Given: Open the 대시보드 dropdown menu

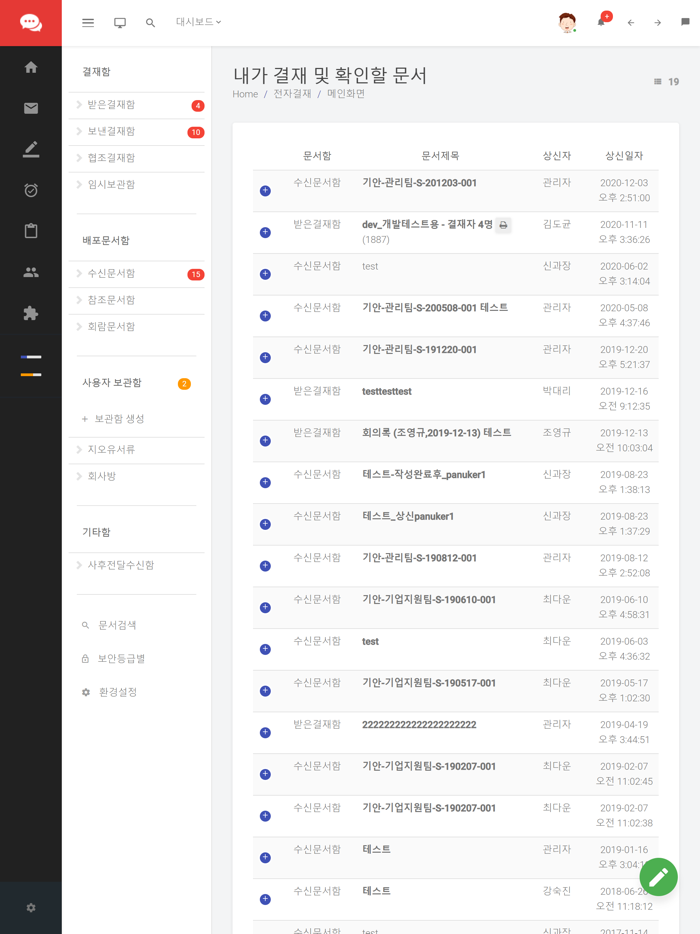Looking at the screenshot, I should (198, 22).
